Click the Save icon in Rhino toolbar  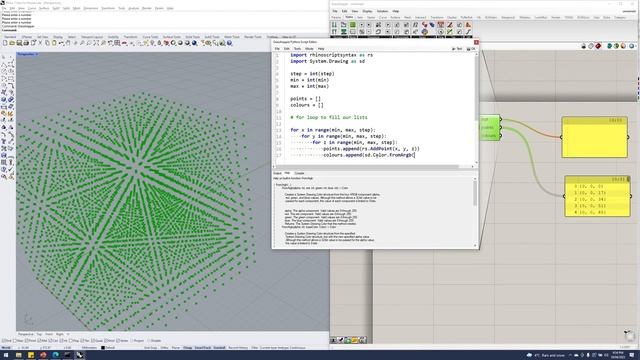(19, 43)
